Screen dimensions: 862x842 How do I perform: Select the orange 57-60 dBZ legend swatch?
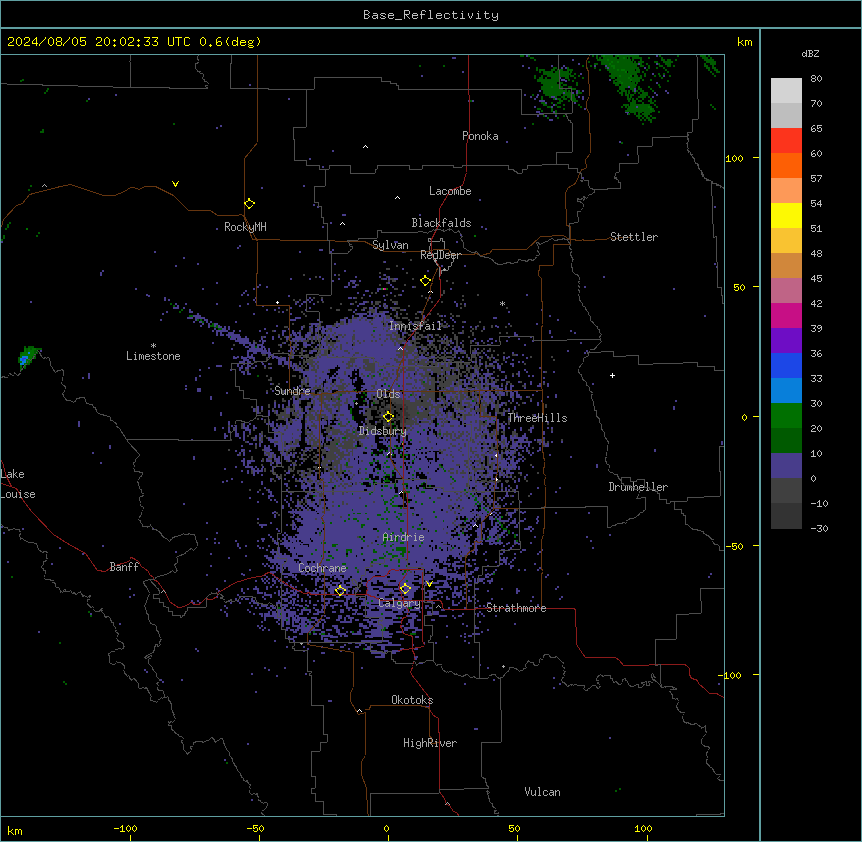click(786, 165)
